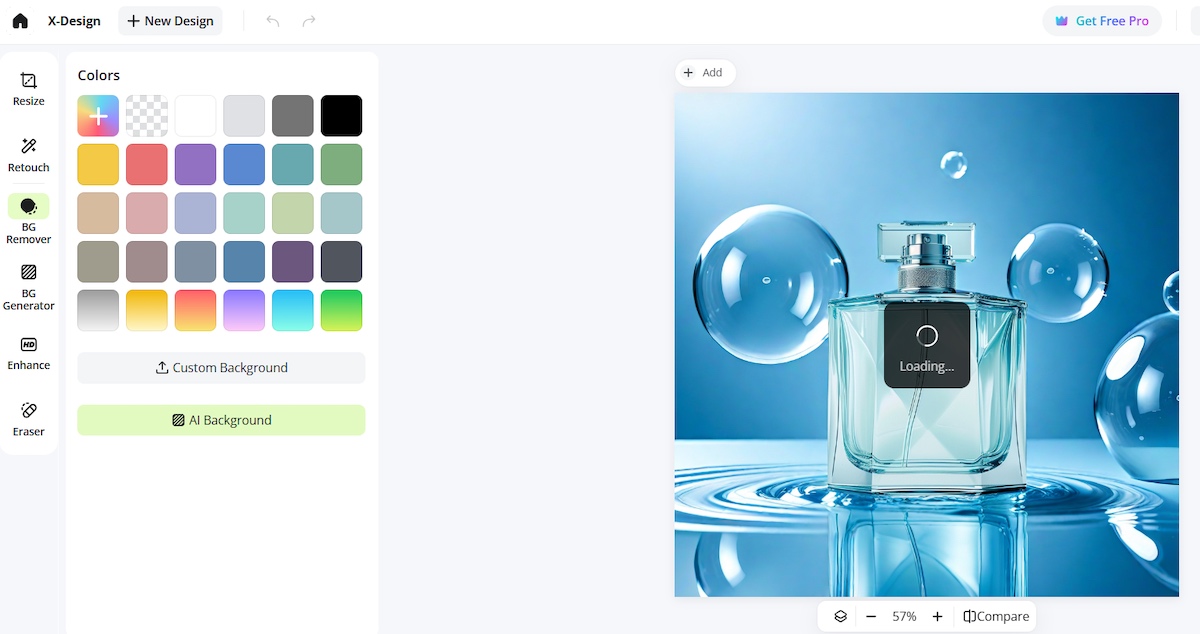Screen dimensions: 1200x634
Task: Click the AI Background button
Action: [221, 420]
